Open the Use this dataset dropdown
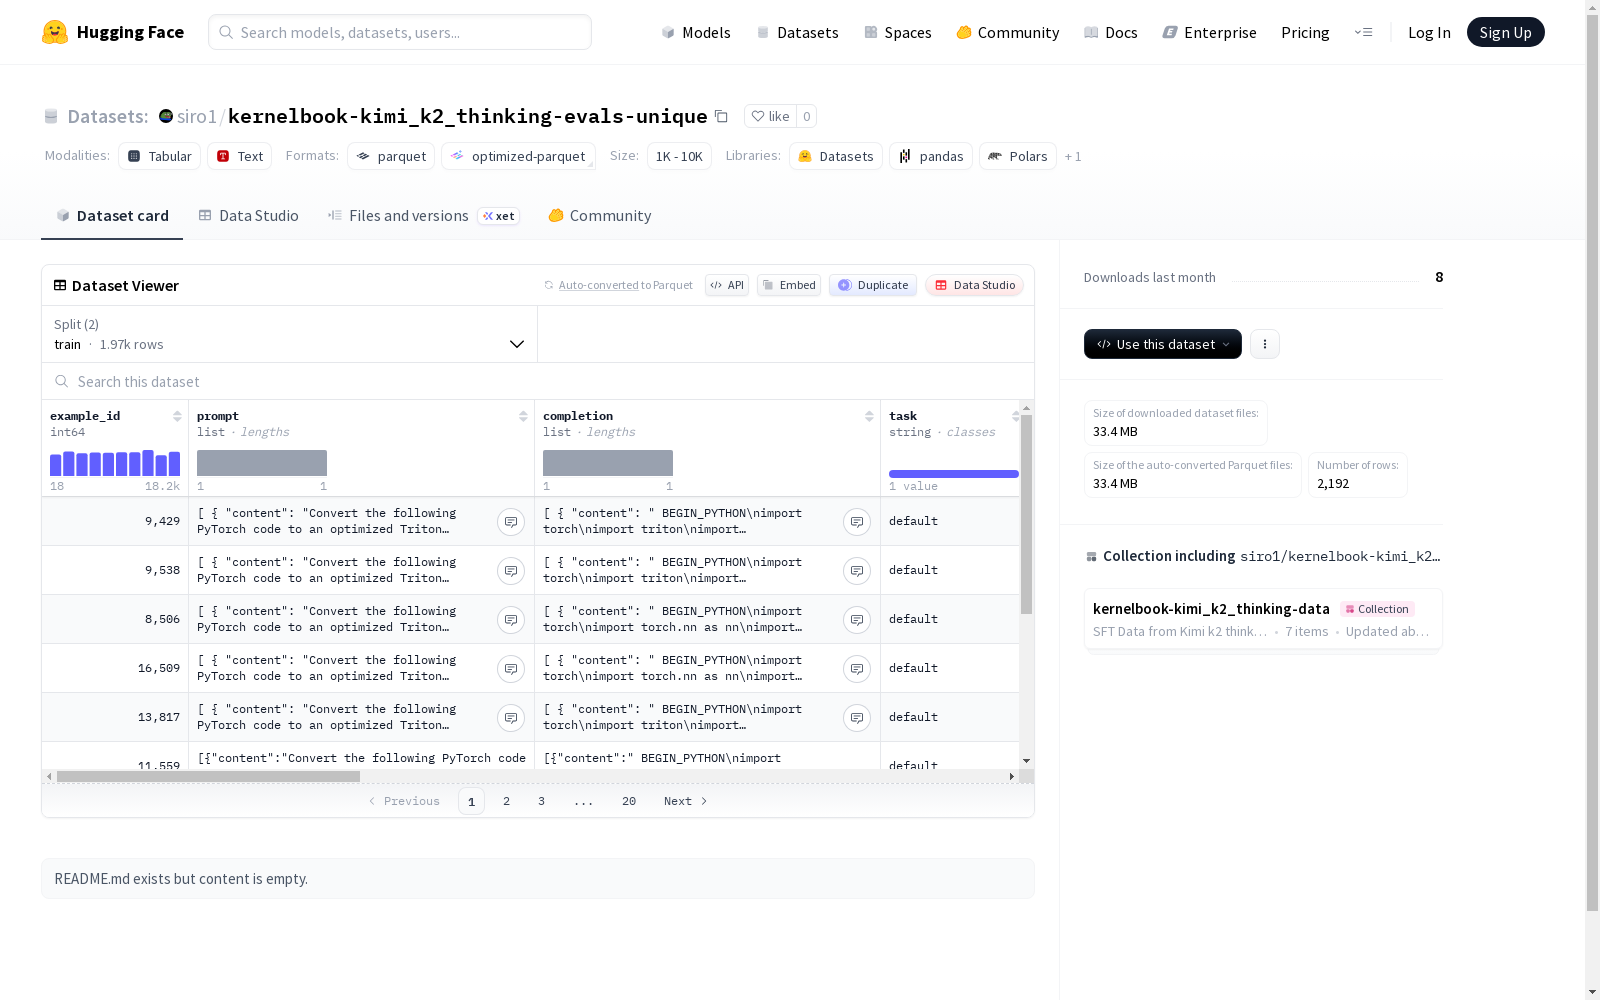 1163,344
